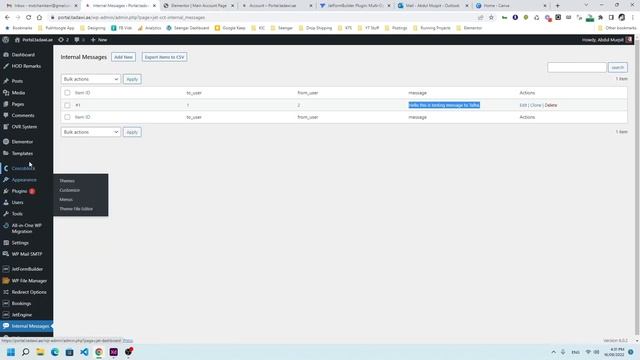Click the Settings sidebar icon
Viewport: 640px width, 360px height.
pos(6,243)
